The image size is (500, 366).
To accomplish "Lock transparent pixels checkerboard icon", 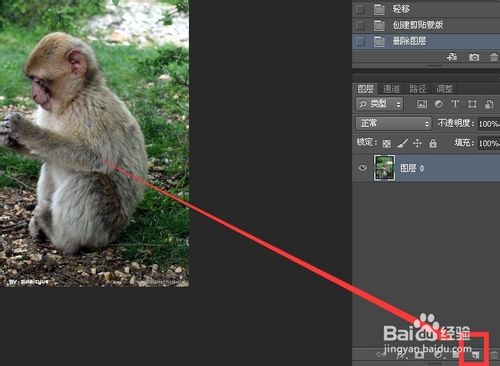I will 387,144.
